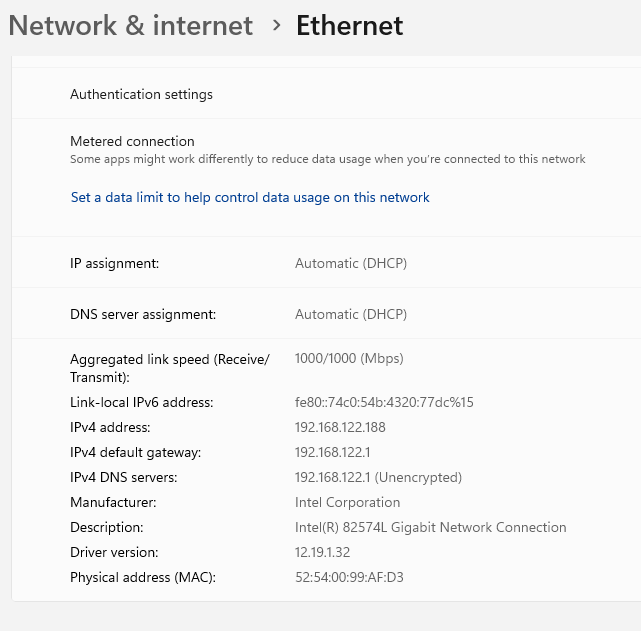Viewport: 641px width, 631px height.
Task: Click the breadcrumb chevron before Ethernet
Action: [277, 25]
